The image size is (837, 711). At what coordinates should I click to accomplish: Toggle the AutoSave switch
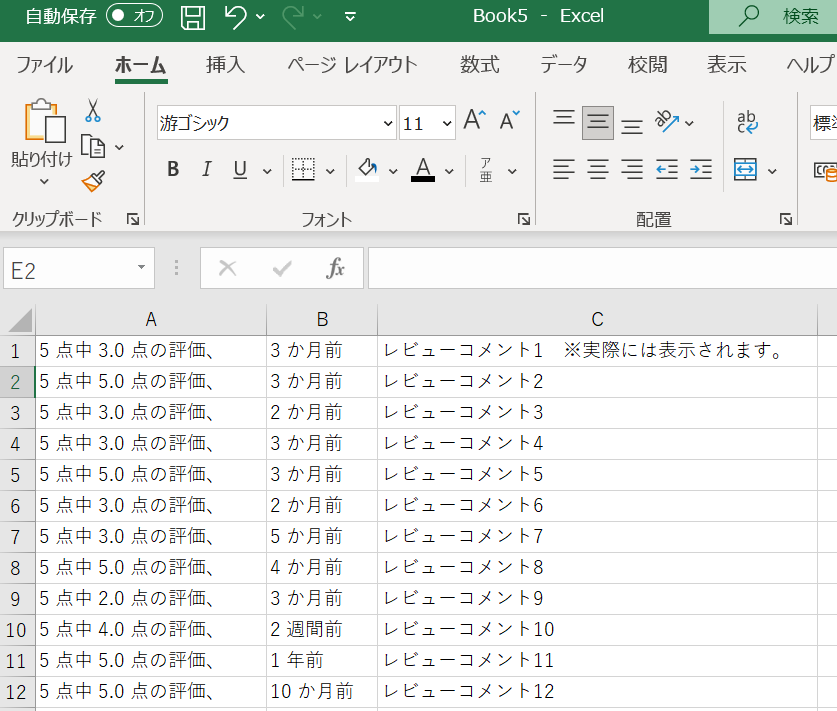pos(134,16)
